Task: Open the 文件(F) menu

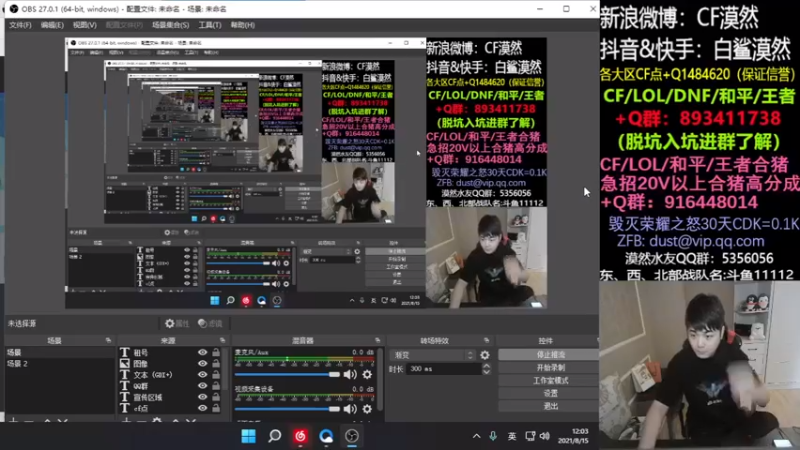Action: click(20, 25)
